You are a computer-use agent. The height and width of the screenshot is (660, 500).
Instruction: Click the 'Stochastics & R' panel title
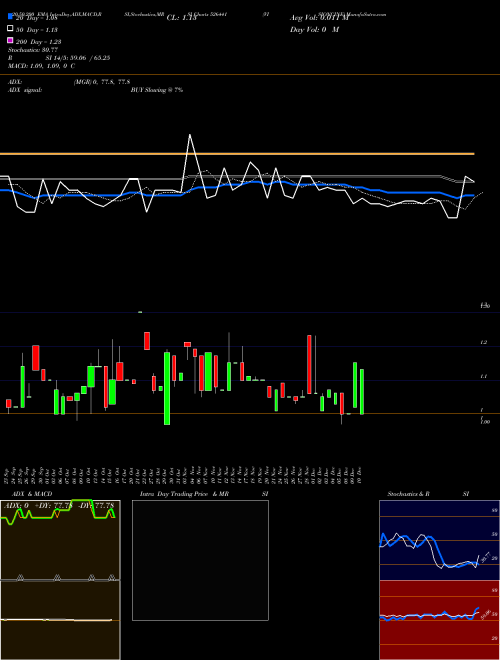point(409,494)
